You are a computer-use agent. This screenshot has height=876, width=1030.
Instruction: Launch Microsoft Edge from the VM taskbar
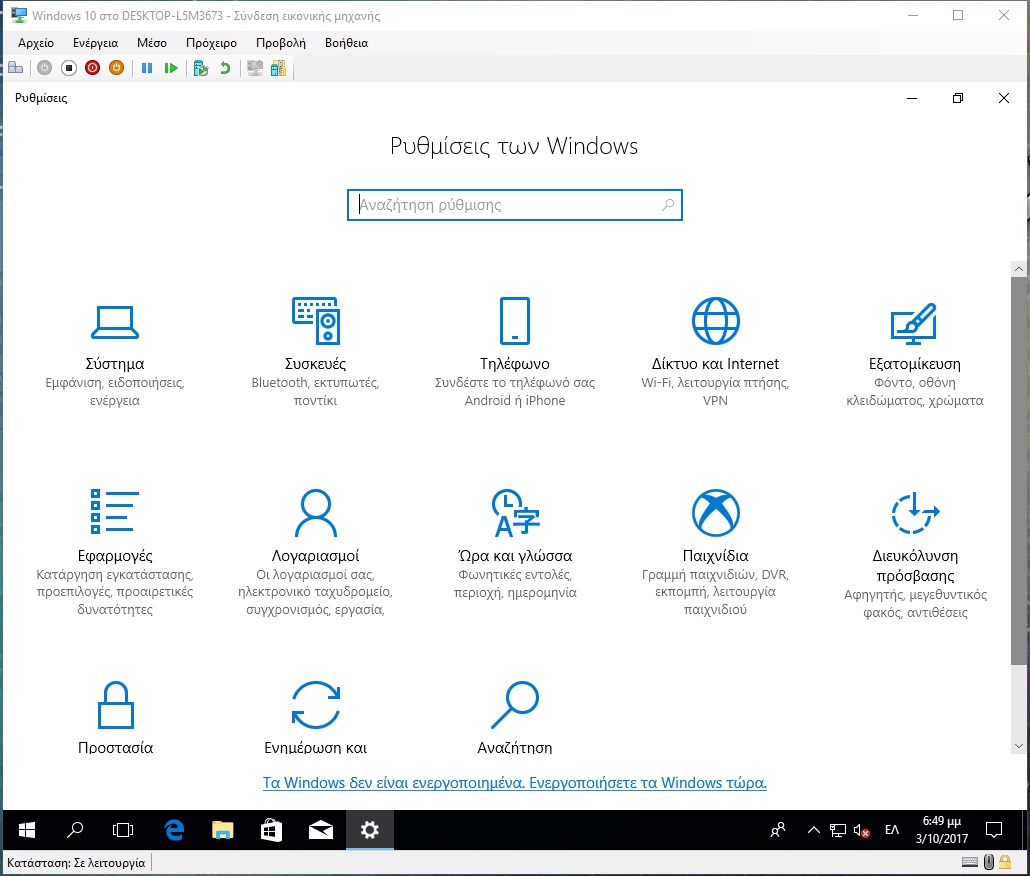[174, 830]
